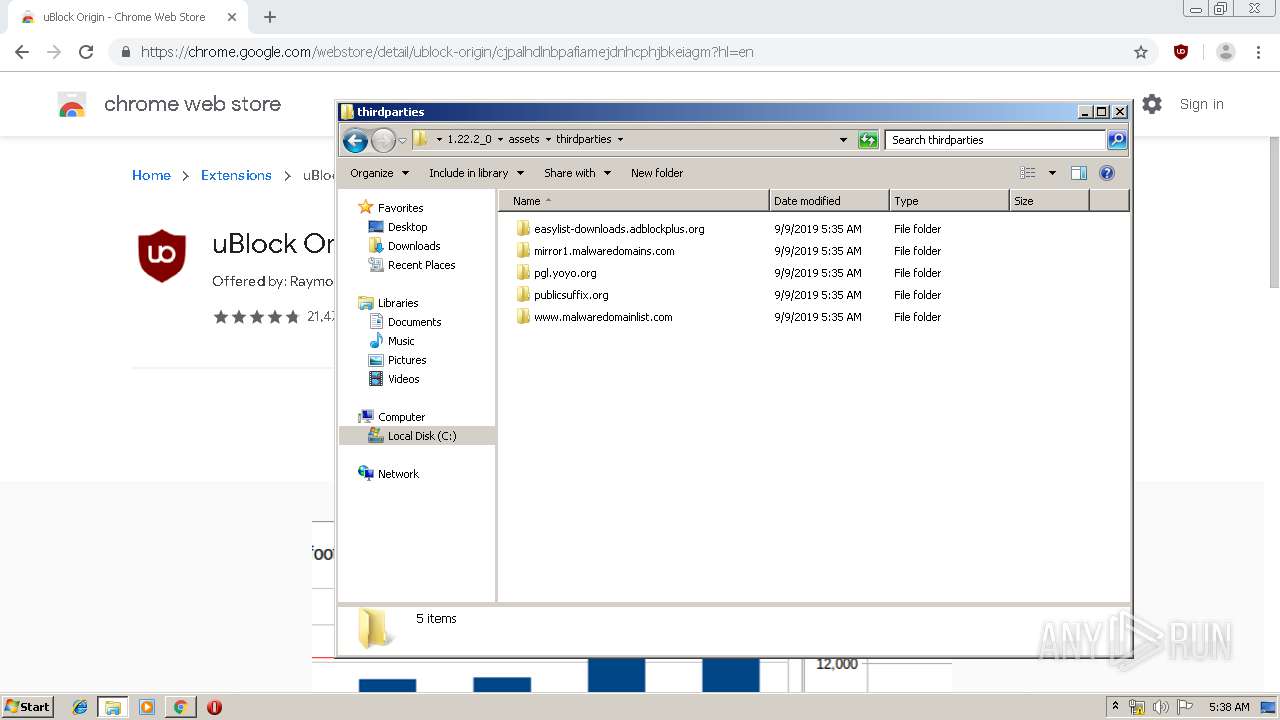The width and height of the screenshot is (1280, 720).
Task: Toggle the preview pane icon
Action: point(1078,173)
